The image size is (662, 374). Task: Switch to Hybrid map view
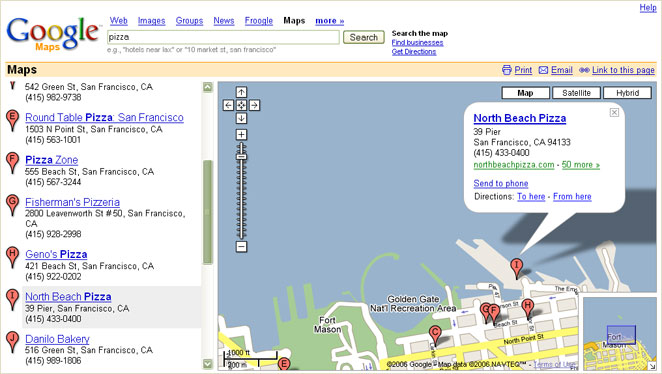tap(627, 93)
